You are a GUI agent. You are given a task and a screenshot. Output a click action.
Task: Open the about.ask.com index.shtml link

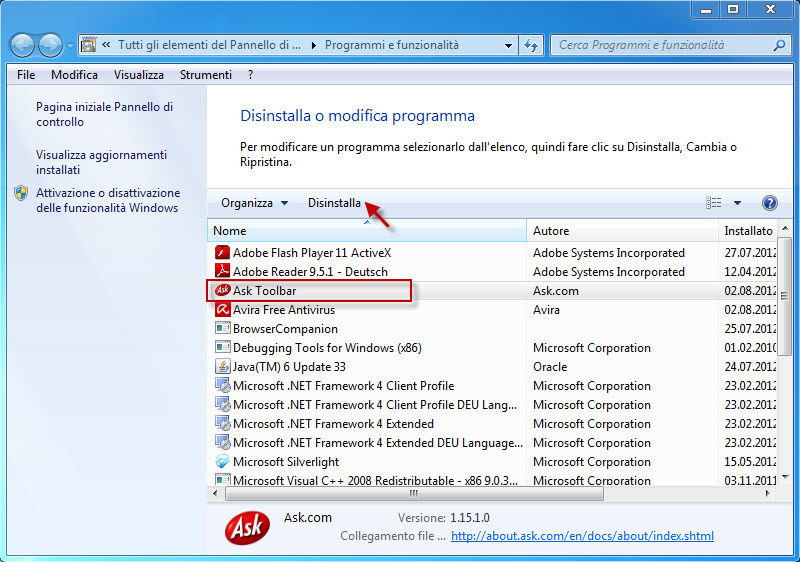582,536
